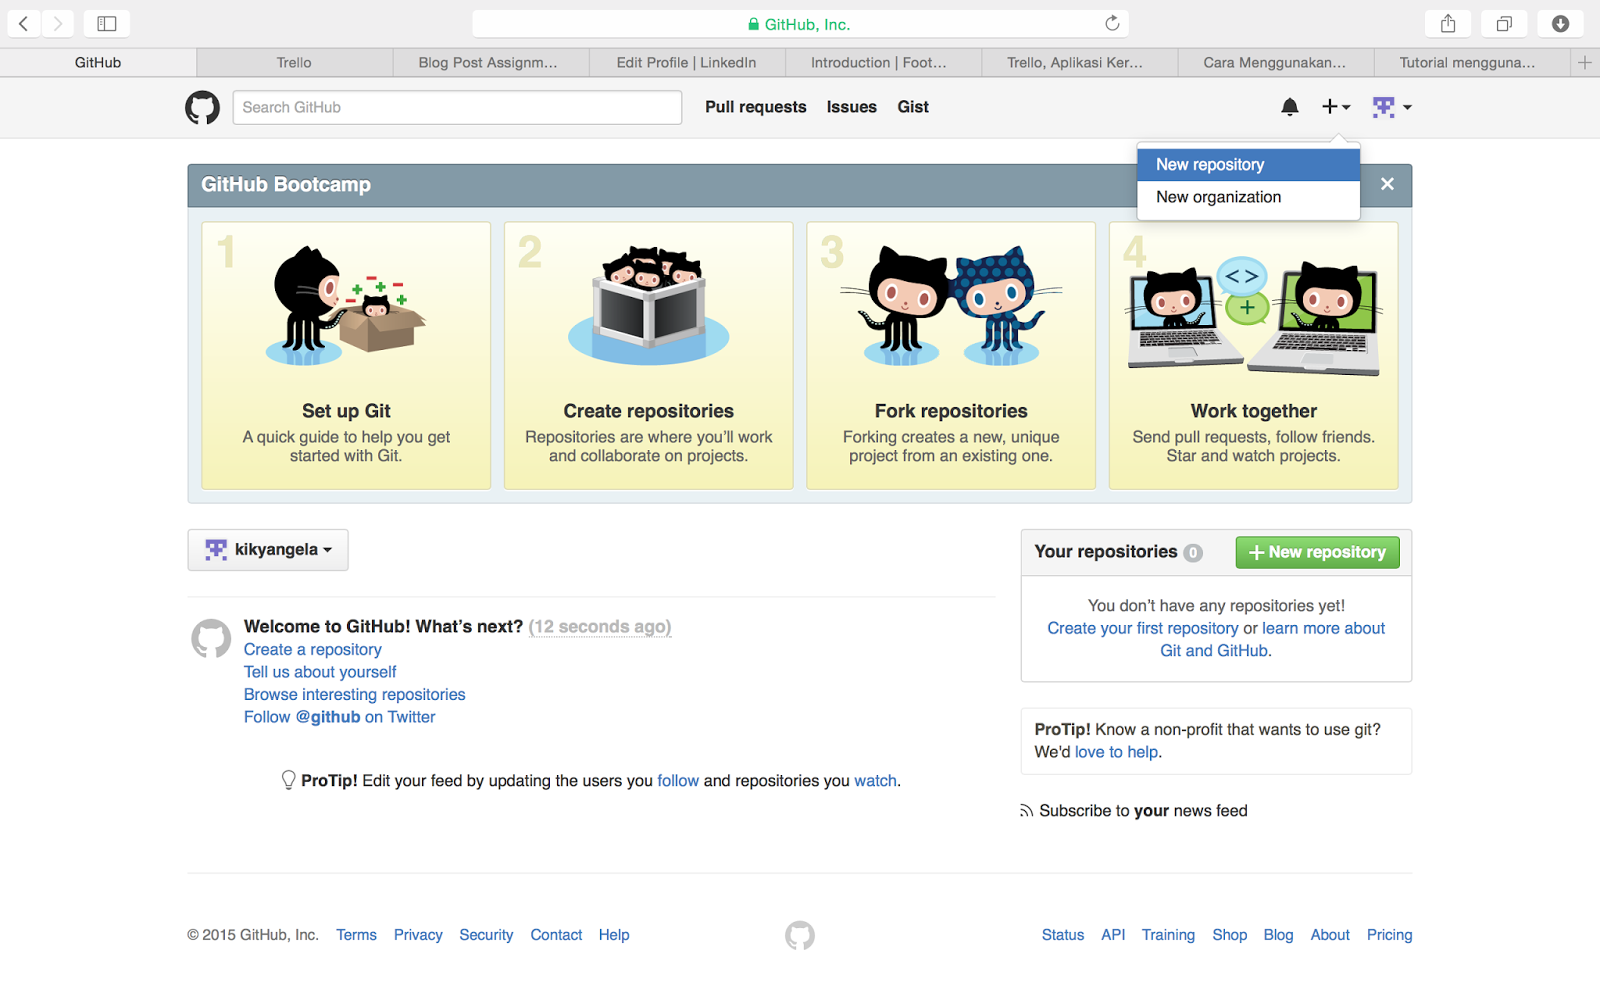Select New repository from the open menu
Screen dimensions: 1600x1000
(1209, 164)
